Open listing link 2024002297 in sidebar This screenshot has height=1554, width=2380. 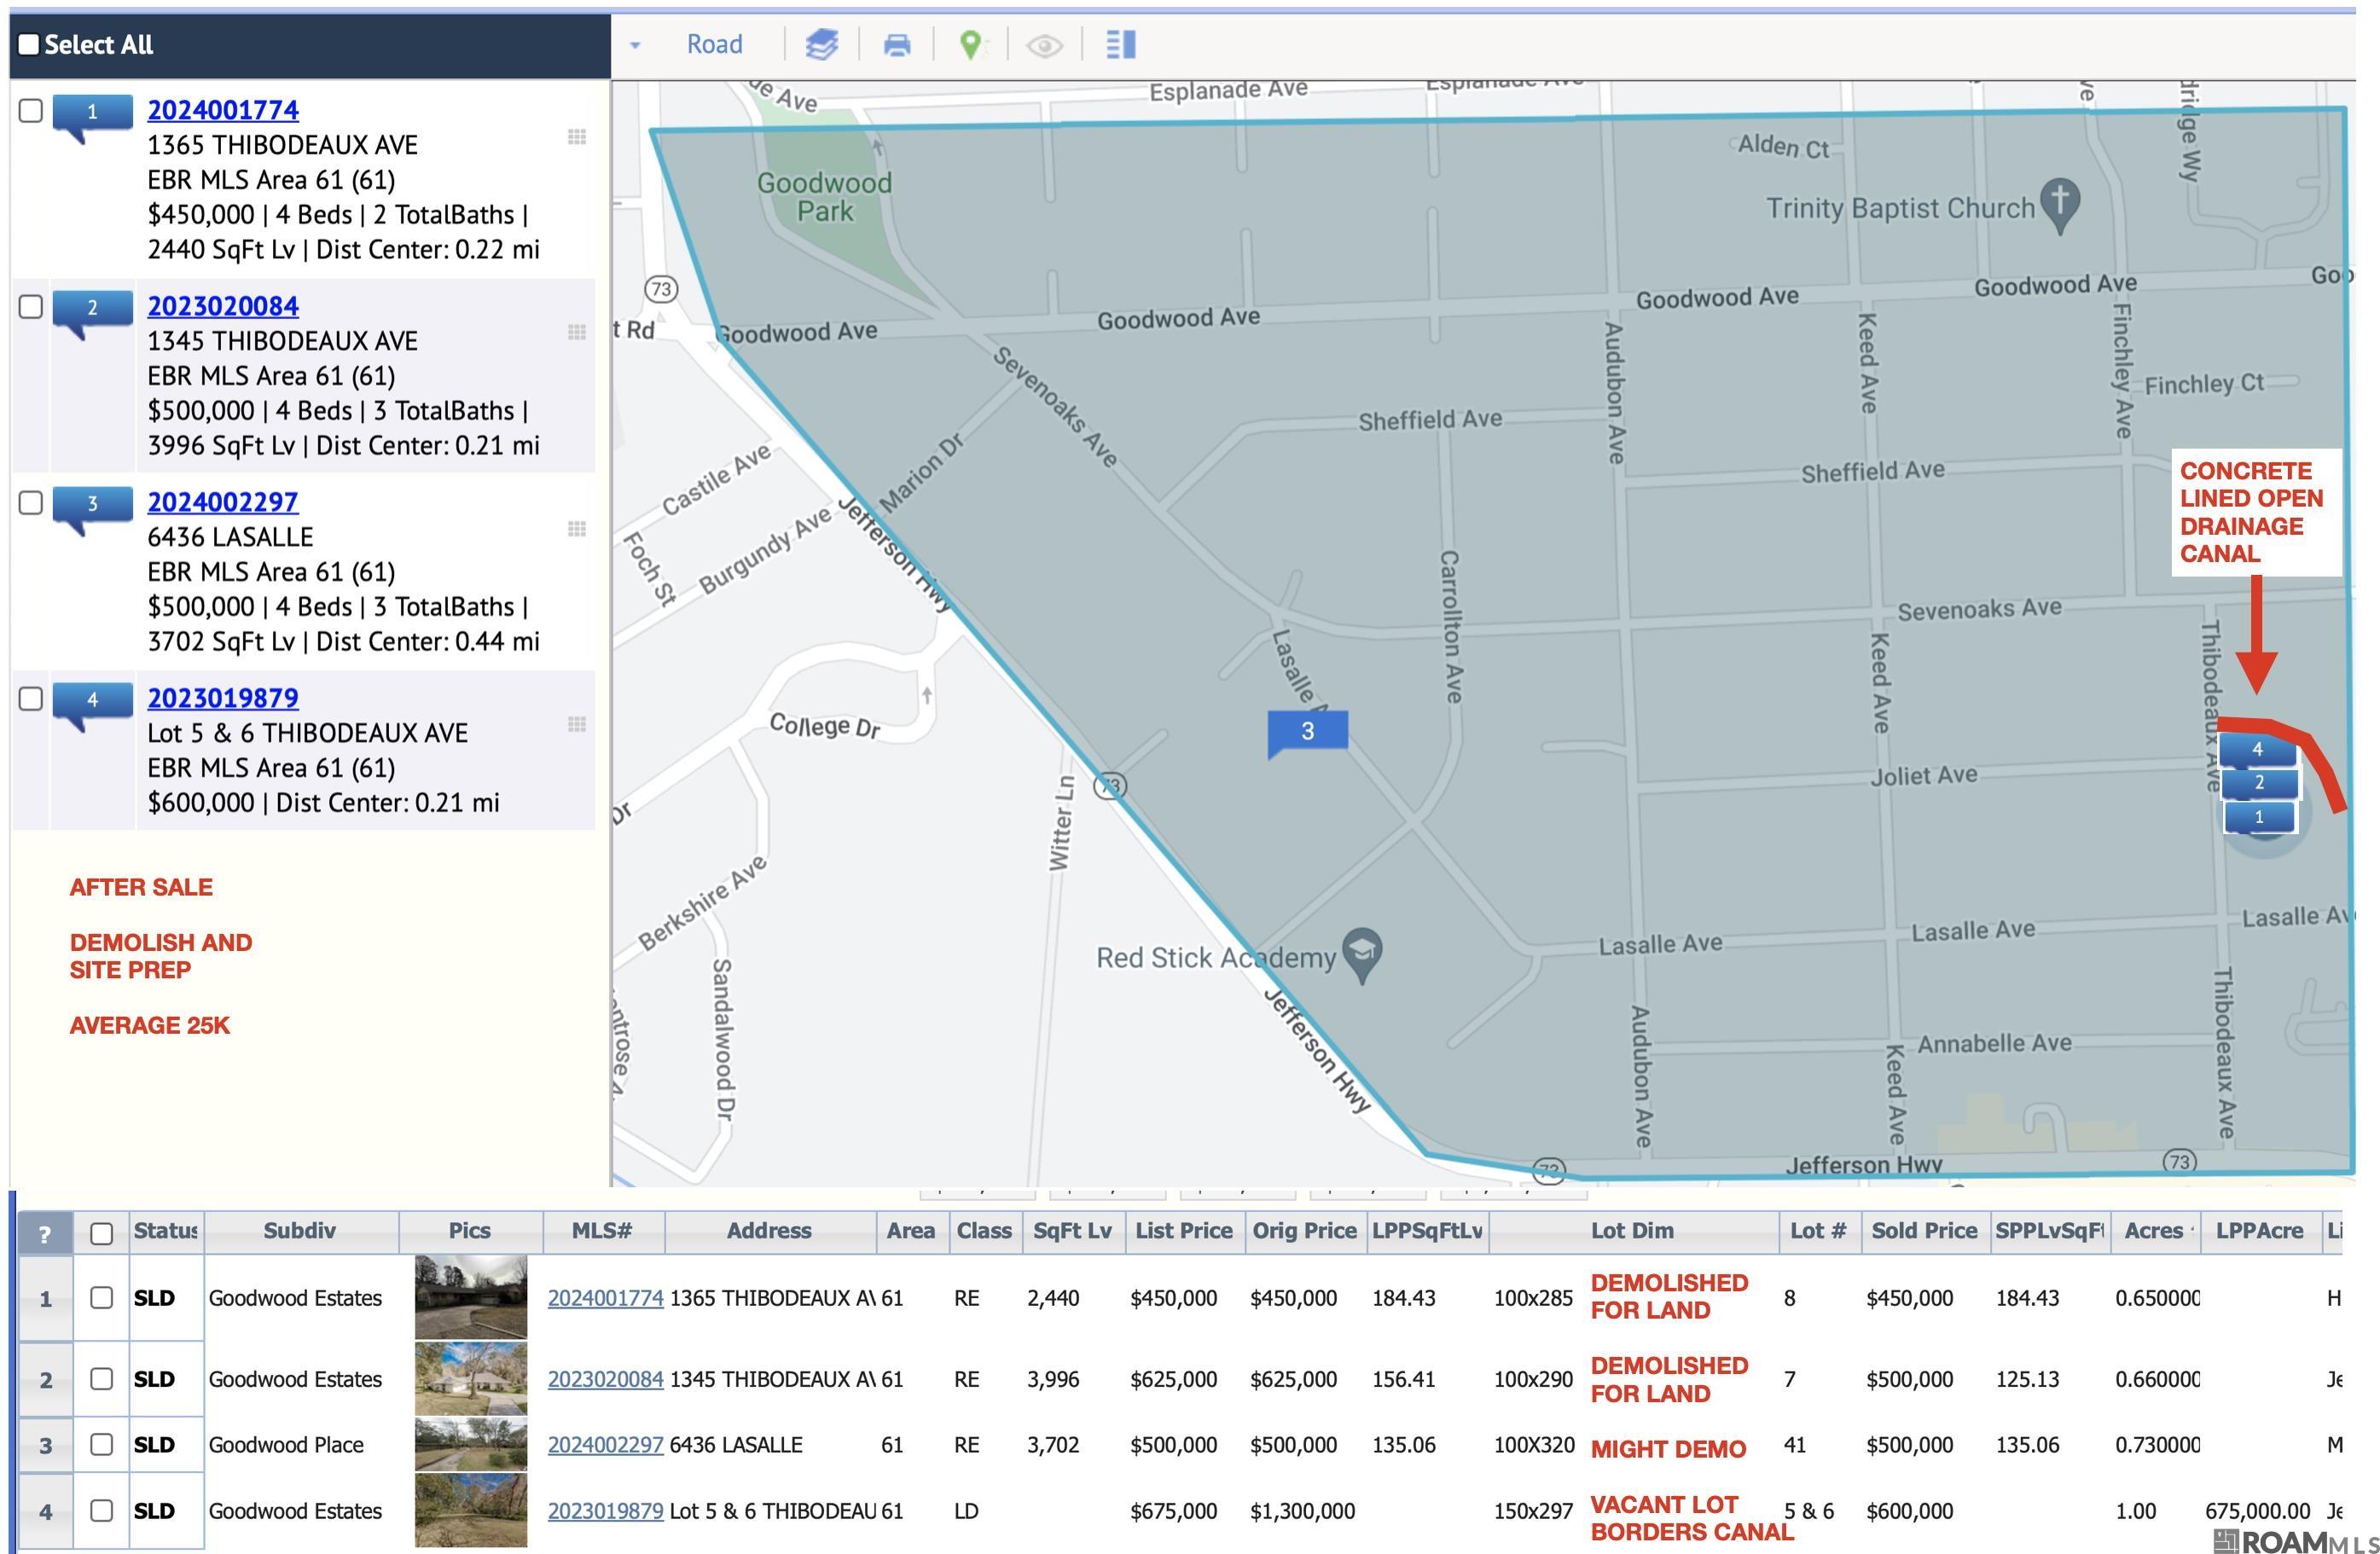[x=223, y=502]
